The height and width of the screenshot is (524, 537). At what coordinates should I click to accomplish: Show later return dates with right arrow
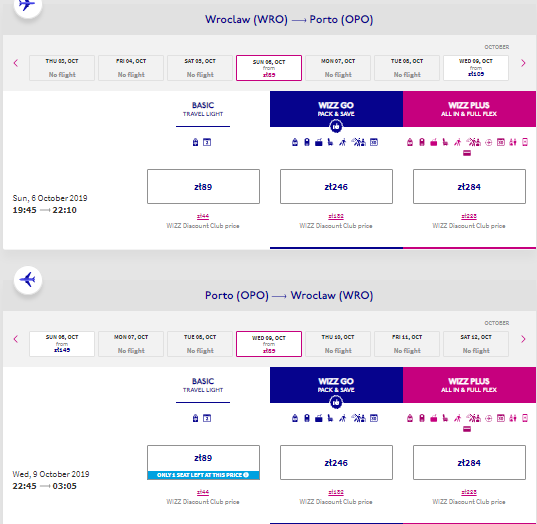coord(523,339)
